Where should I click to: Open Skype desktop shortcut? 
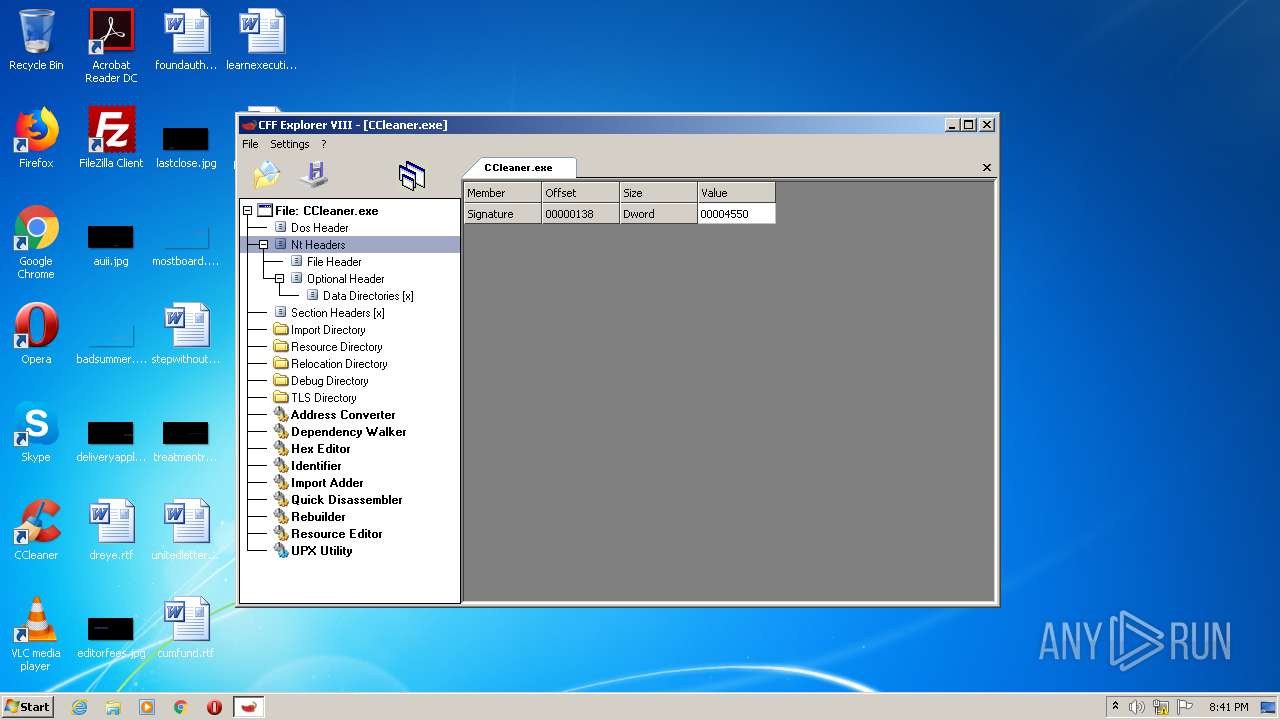[36, 432]
